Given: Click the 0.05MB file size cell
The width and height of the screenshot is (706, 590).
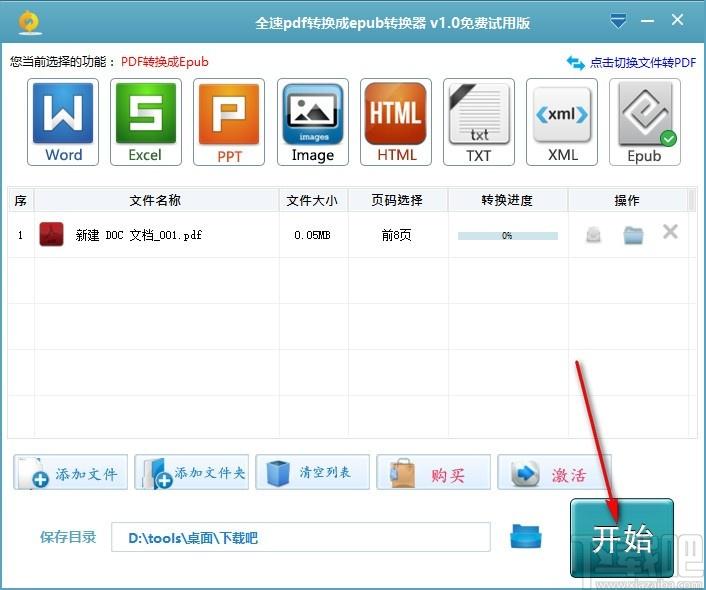Looking at the screenshot, I should pyautogui.click(x=312, y=235).
